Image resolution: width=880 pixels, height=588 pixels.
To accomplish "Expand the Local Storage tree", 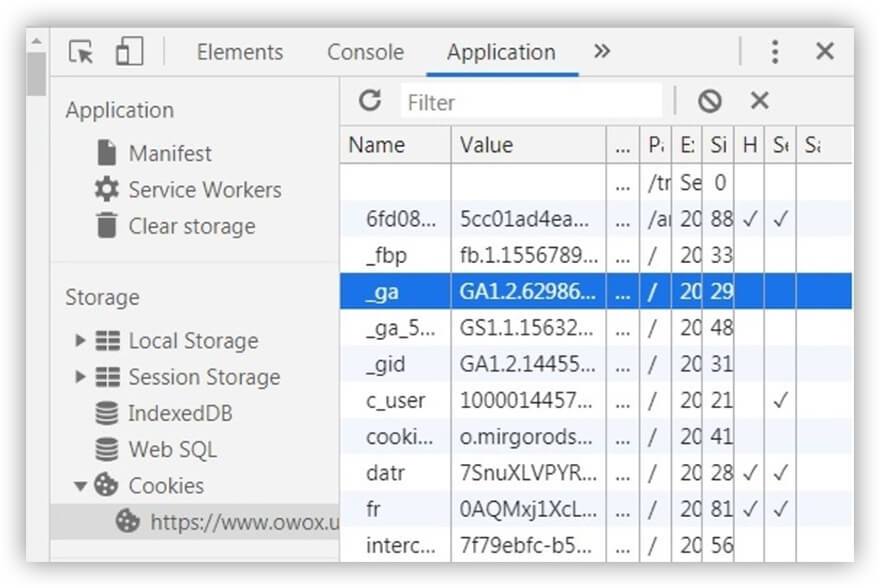I will pyautogui.click(x=80, y=341).
